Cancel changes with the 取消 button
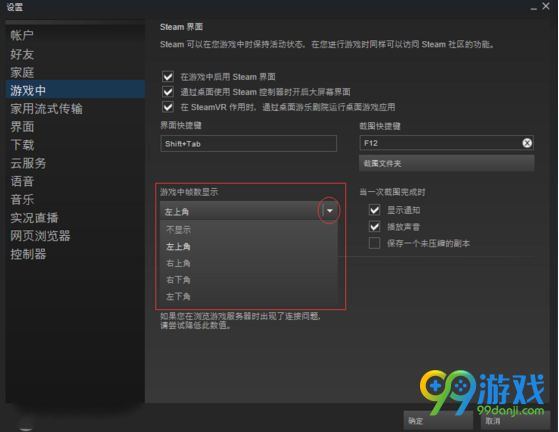This screenshot has width=559, height=432. coord(516,421)
